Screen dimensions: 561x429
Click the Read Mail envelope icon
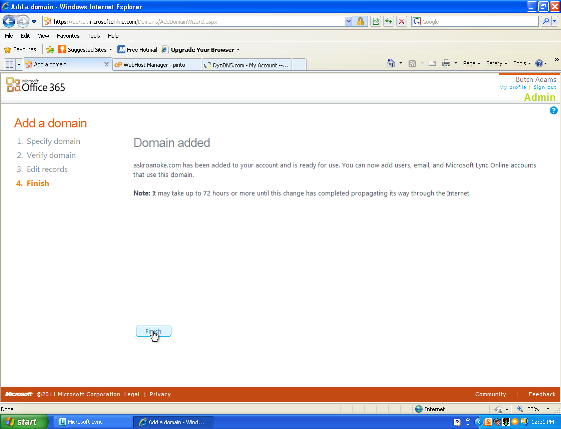coord(432,63)
